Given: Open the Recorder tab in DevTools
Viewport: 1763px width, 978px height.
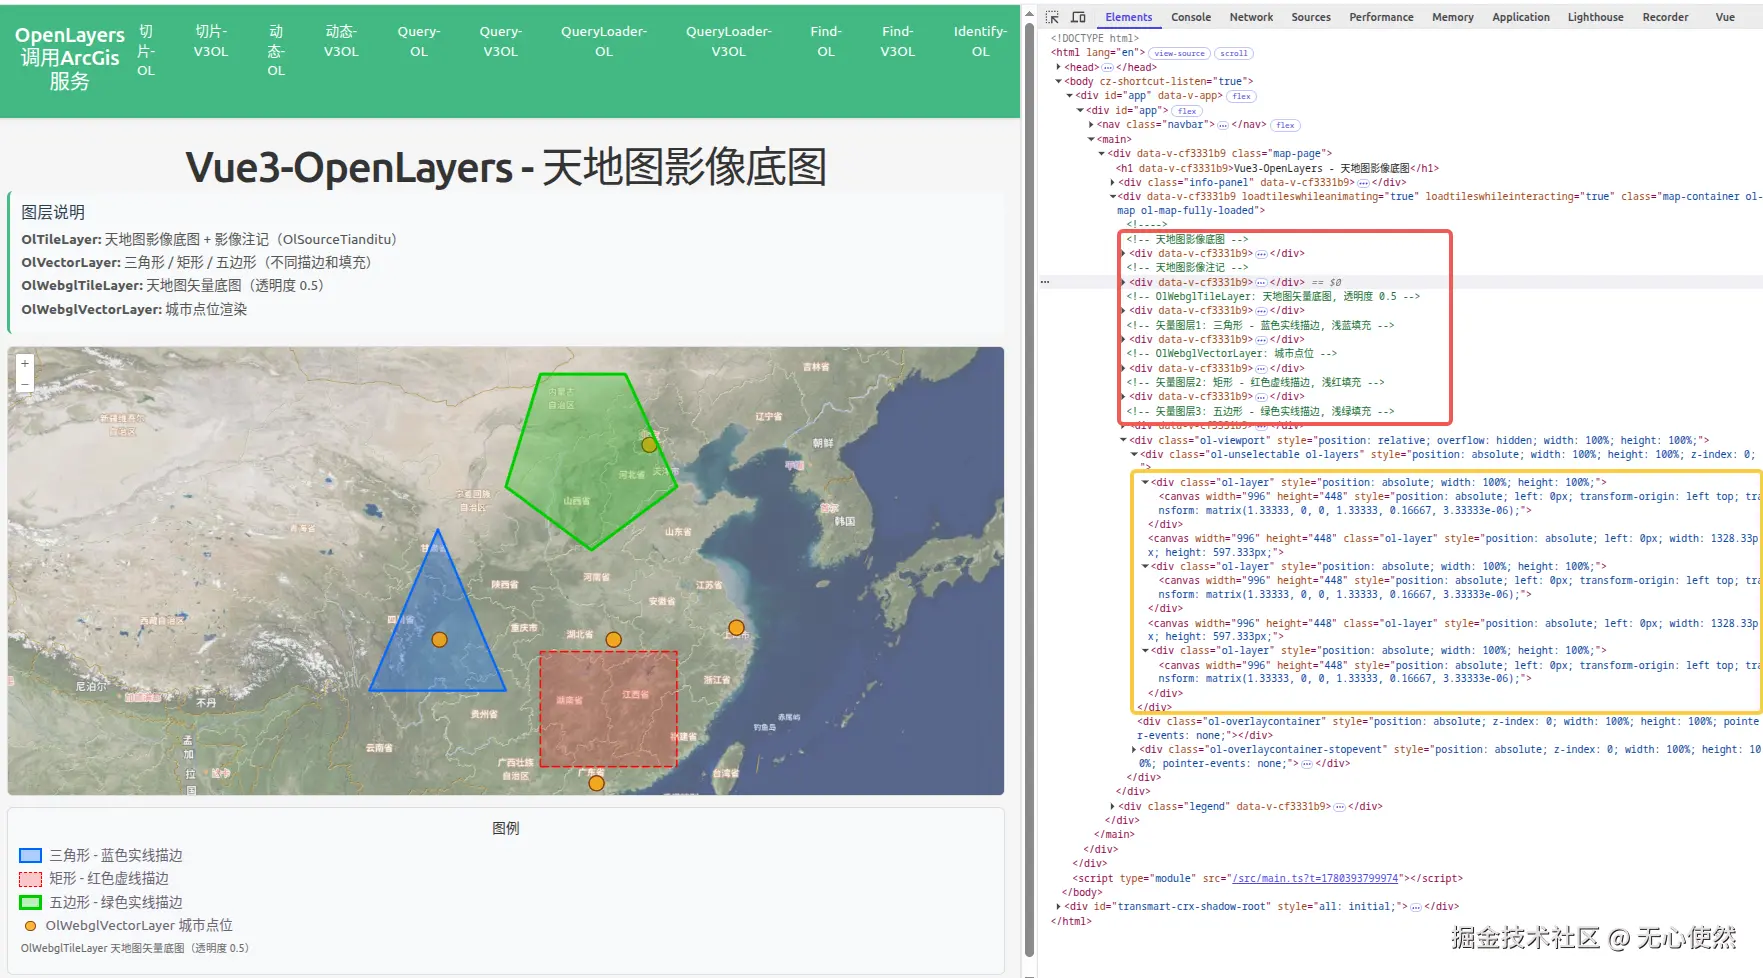Looking at the screenshot, I should tap(1665, 17).
